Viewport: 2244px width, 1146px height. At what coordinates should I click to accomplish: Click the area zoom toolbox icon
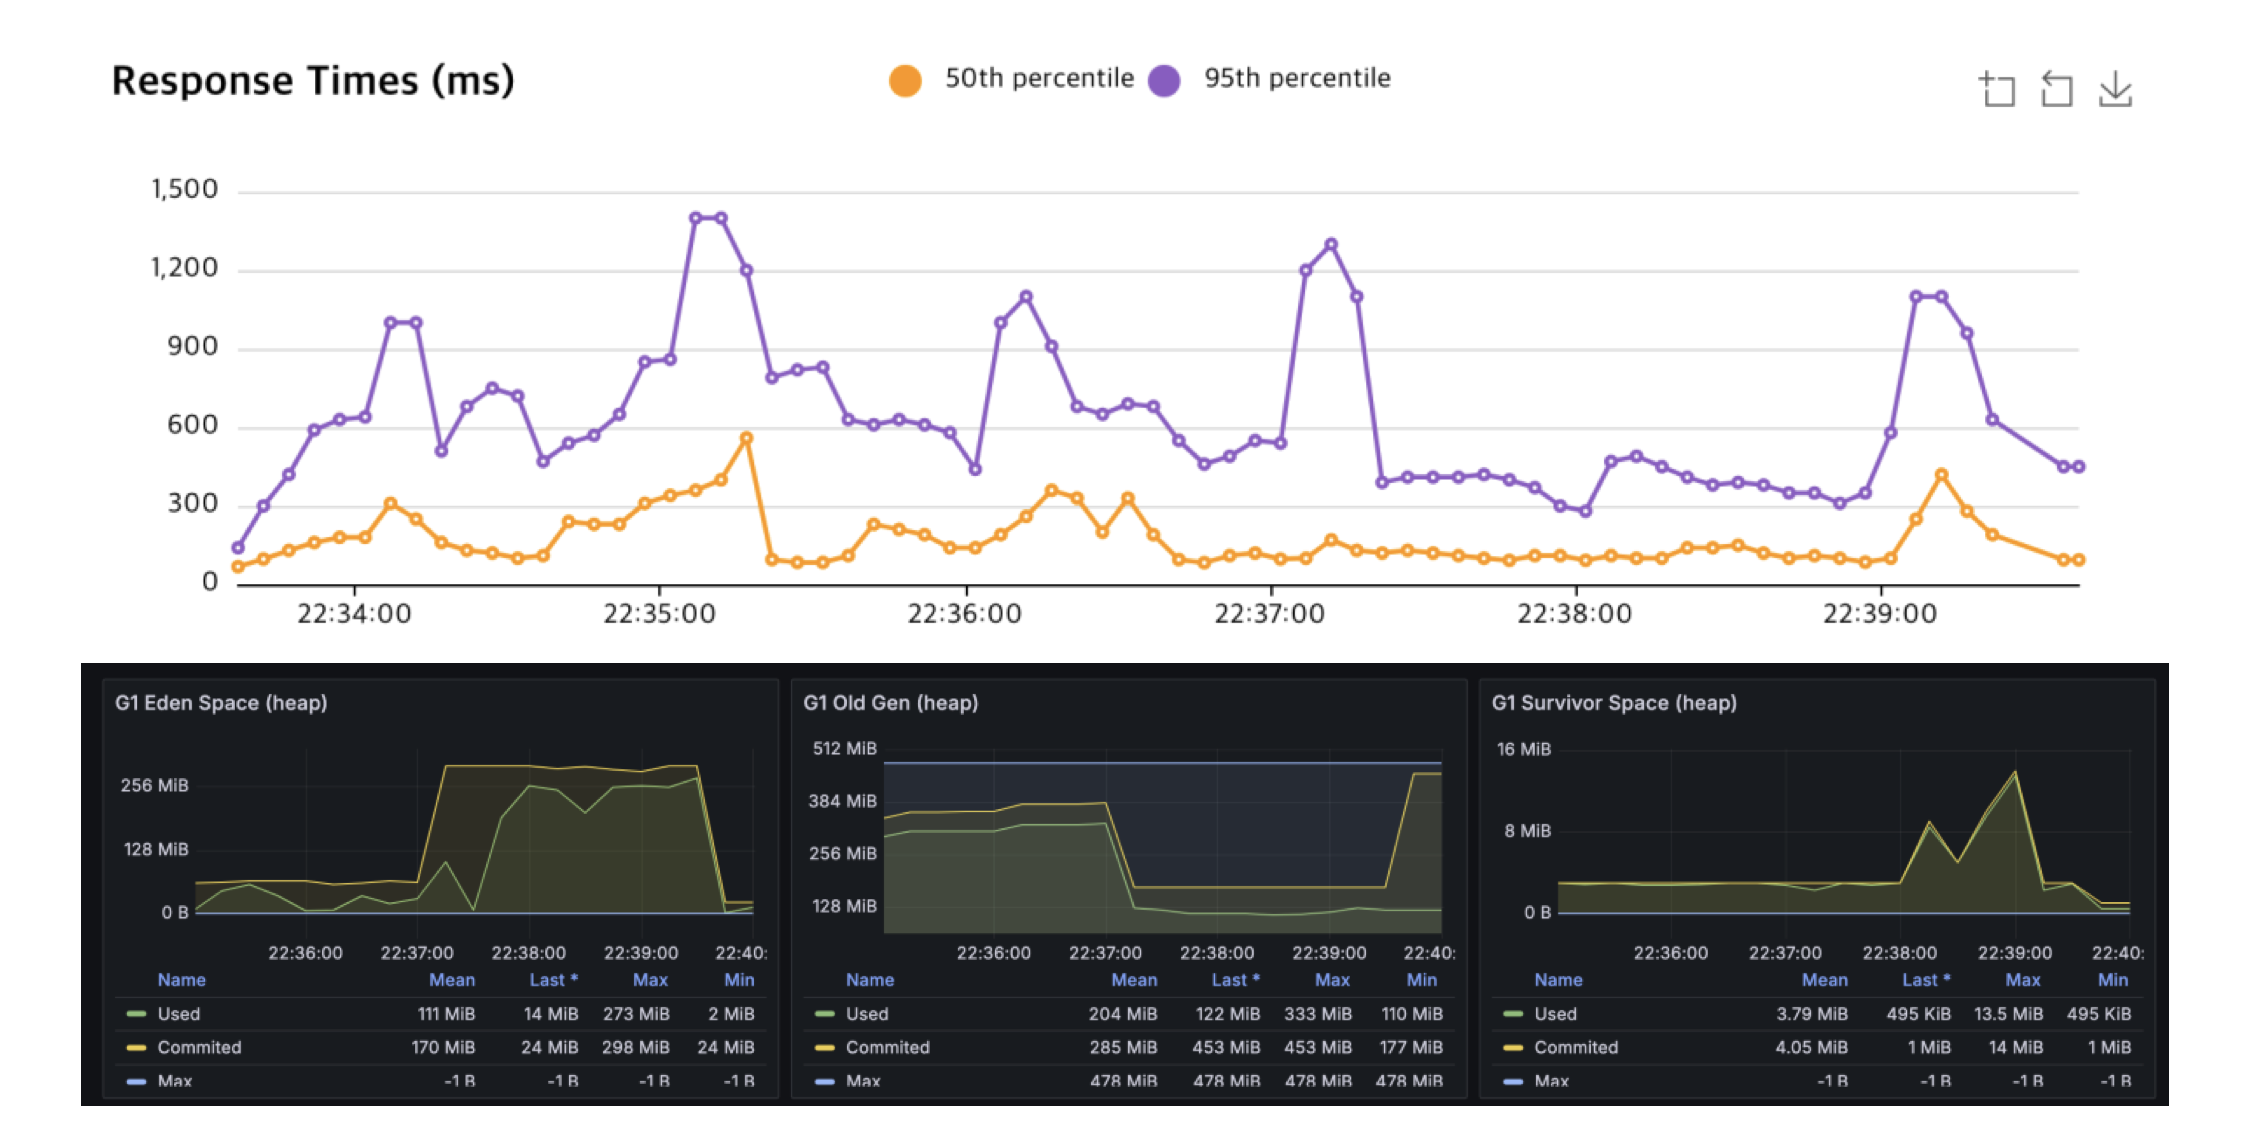pyautogui.click(x=1997, y=90)
